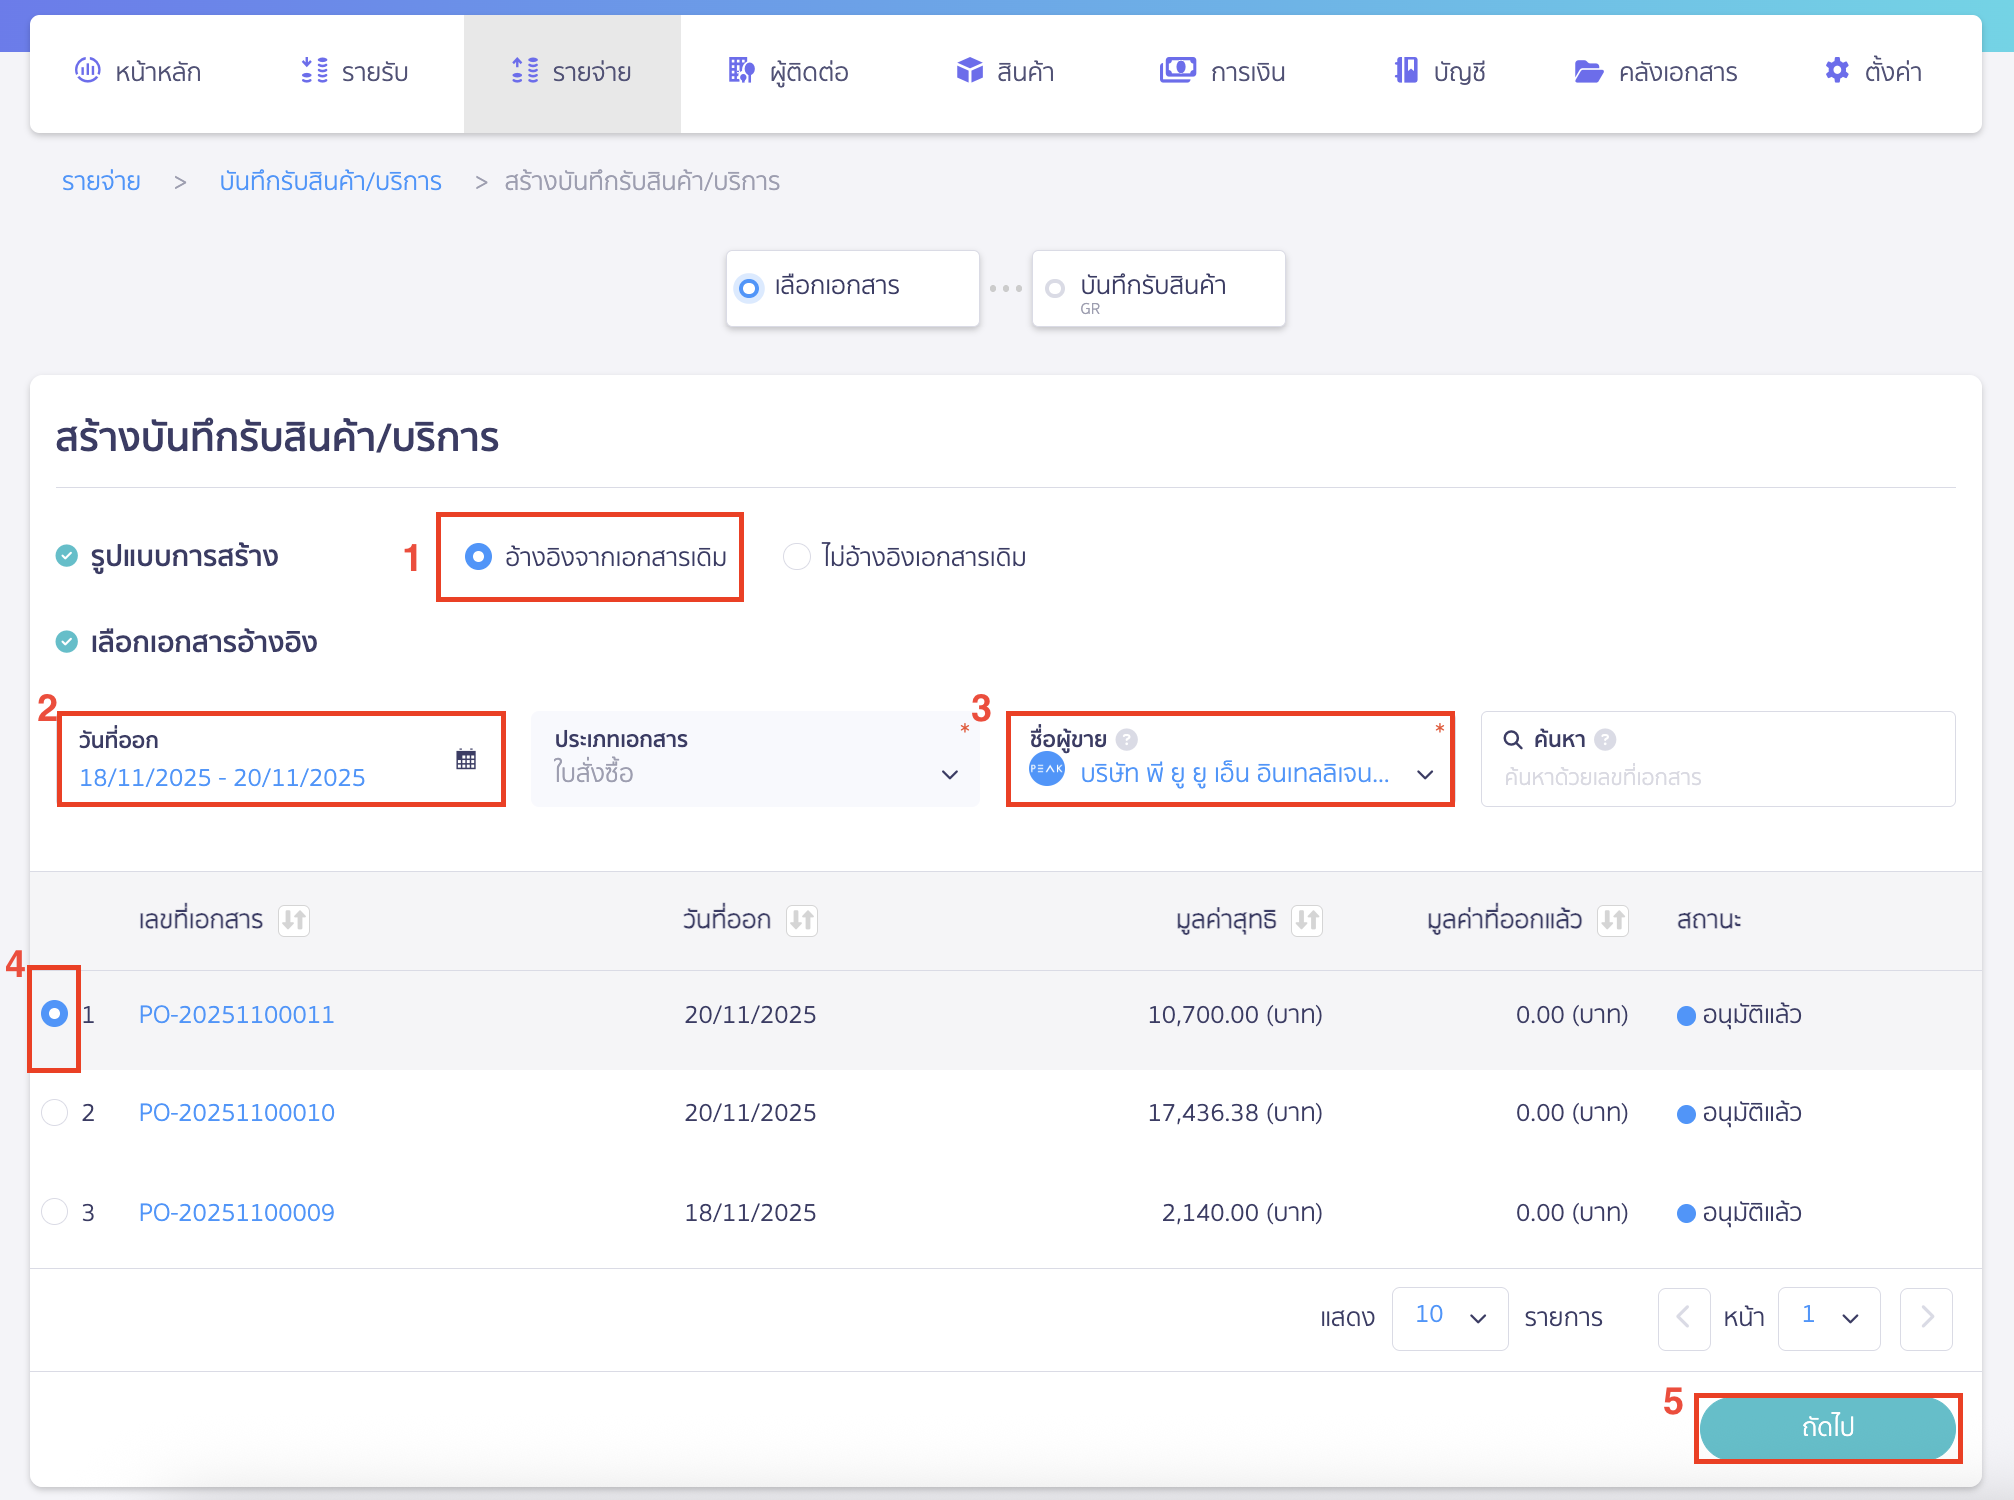Click the ถัดไป next button
The width and height of the screenshot is (2014, 1500).
click(1827, 1427)
